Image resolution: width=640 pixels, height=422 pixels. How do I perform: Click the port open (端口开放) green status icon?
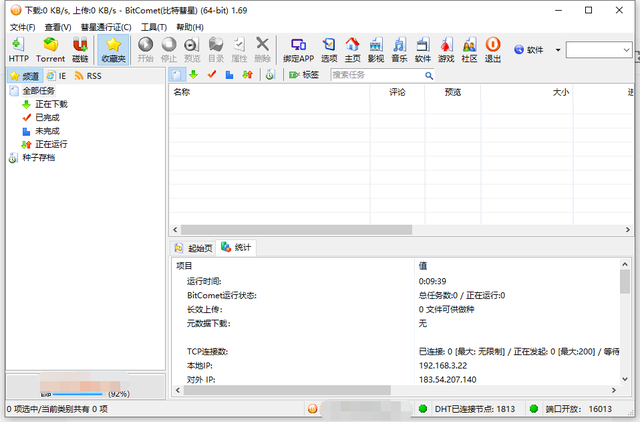(x=533, y=409)
